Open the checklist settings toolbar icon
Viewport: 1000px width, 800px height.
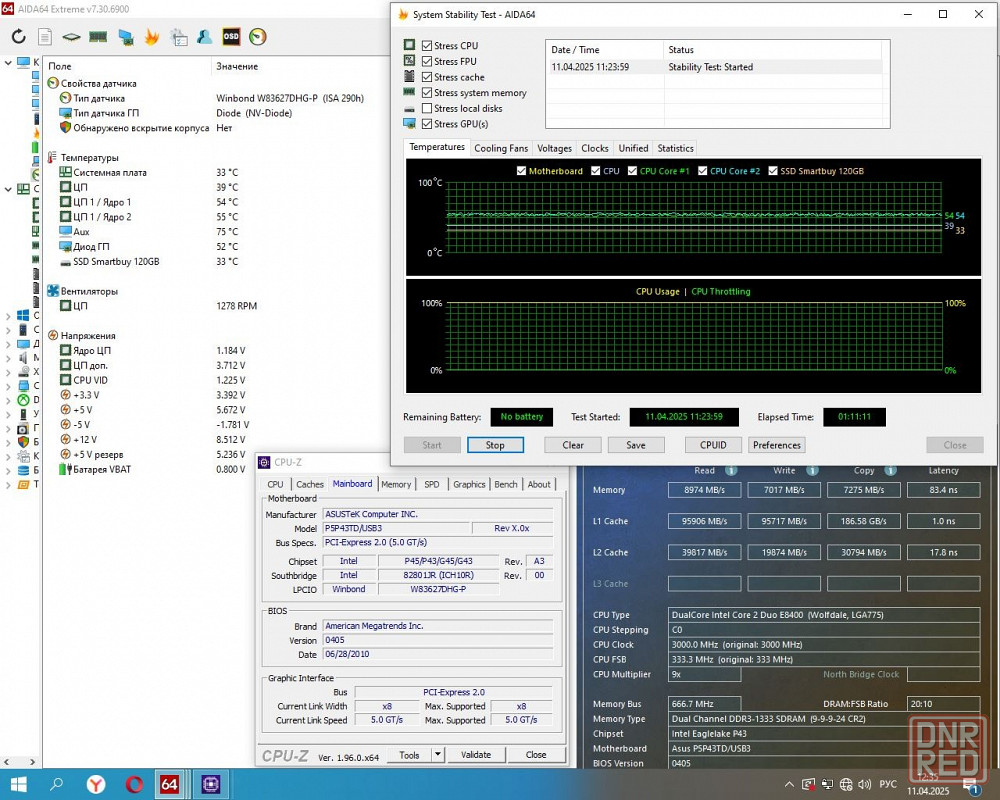[179, 37]
